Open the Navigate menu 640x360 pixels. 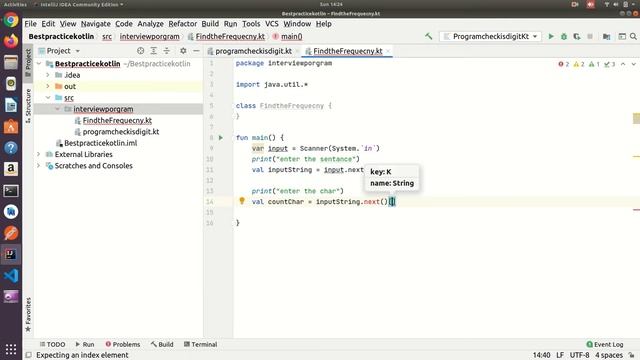(96, 24)
